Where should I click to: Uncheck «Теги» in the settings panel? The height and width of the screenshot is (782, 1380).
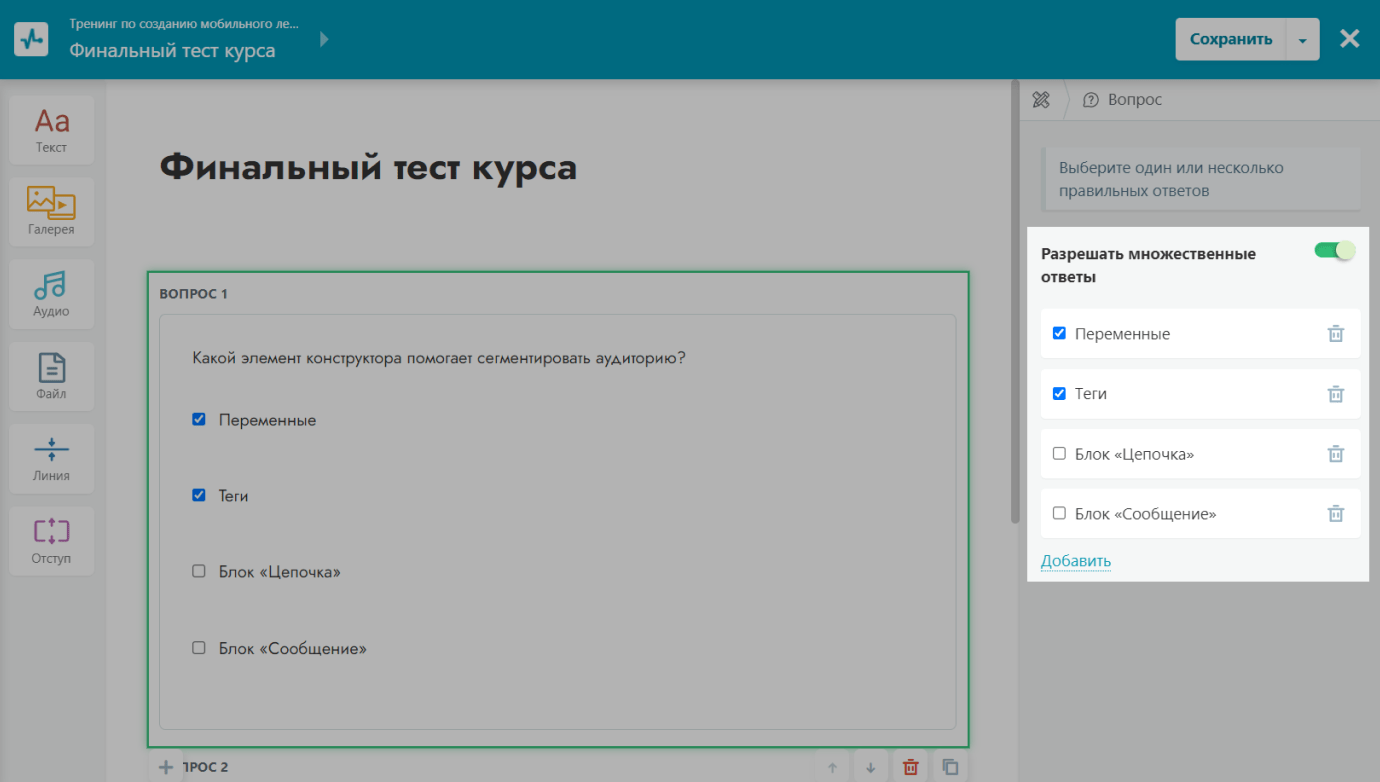point(1059,394)
